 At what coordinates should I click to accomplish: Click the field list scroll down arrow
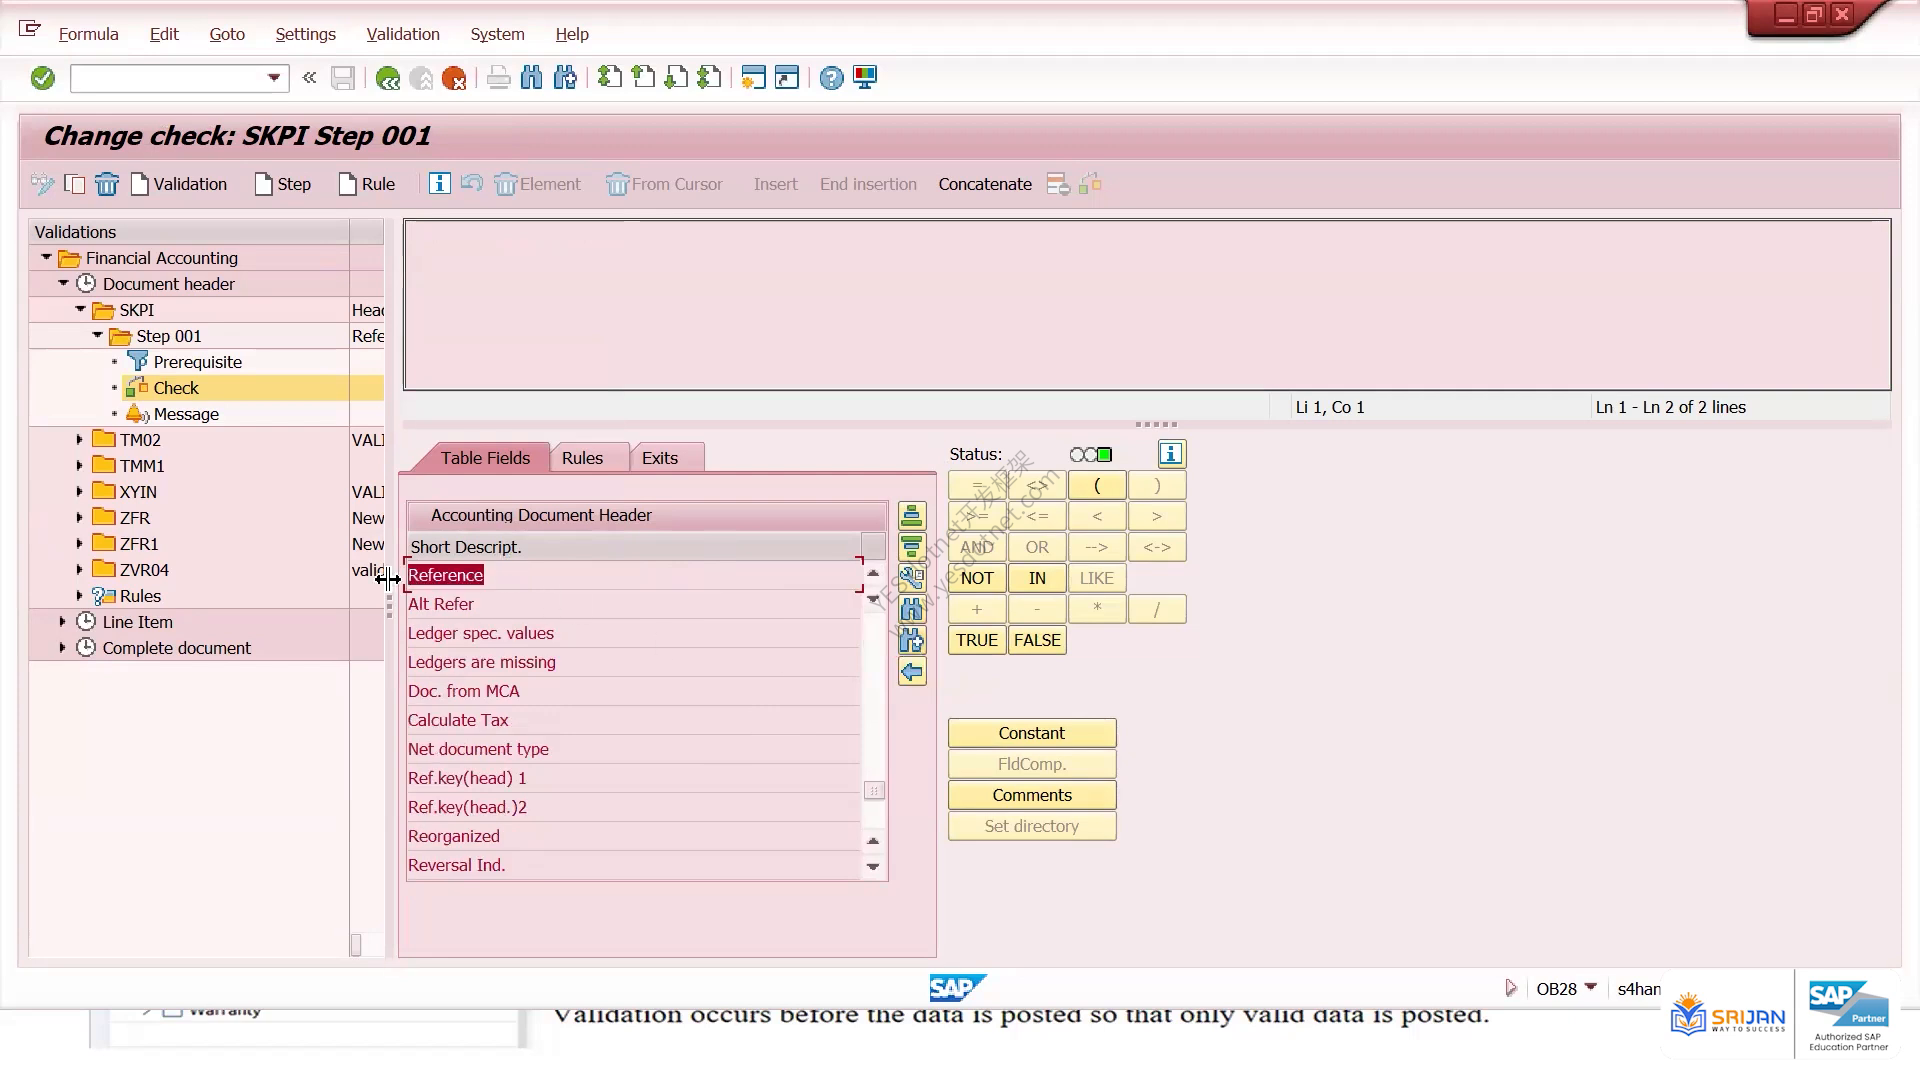click(873, 867)
